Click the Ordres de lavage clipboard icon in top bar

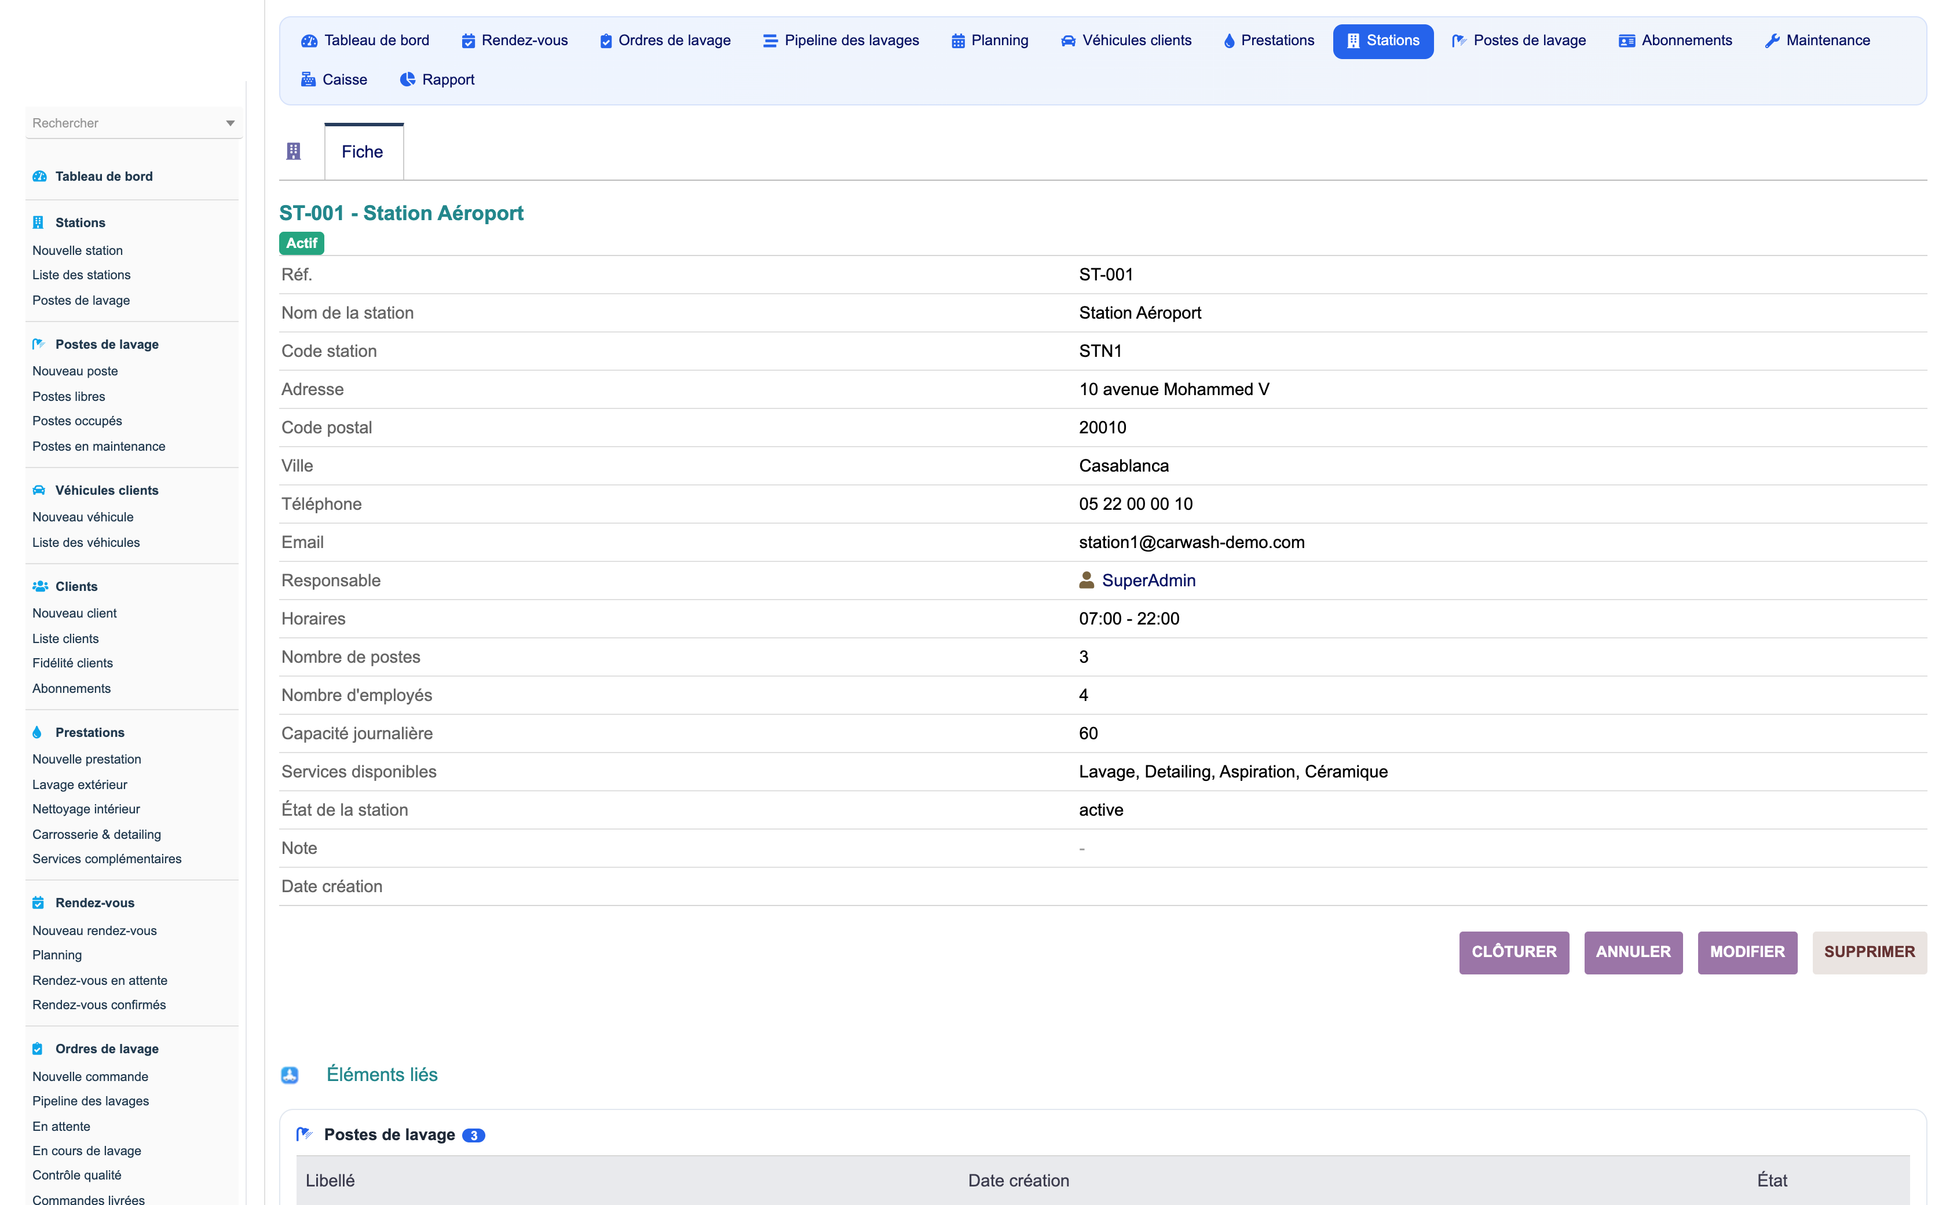coord(606,41)
